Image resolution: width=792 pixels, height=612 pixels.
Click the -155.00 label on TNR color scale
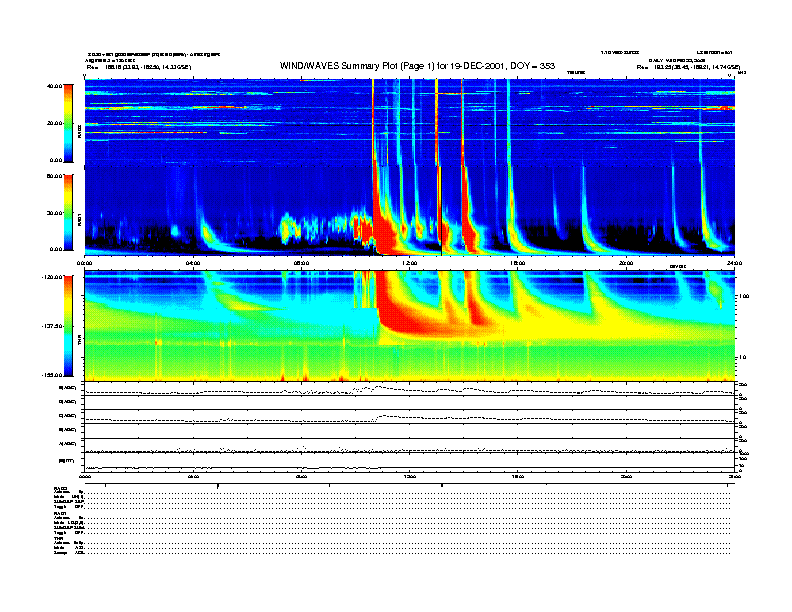(52, 375)
